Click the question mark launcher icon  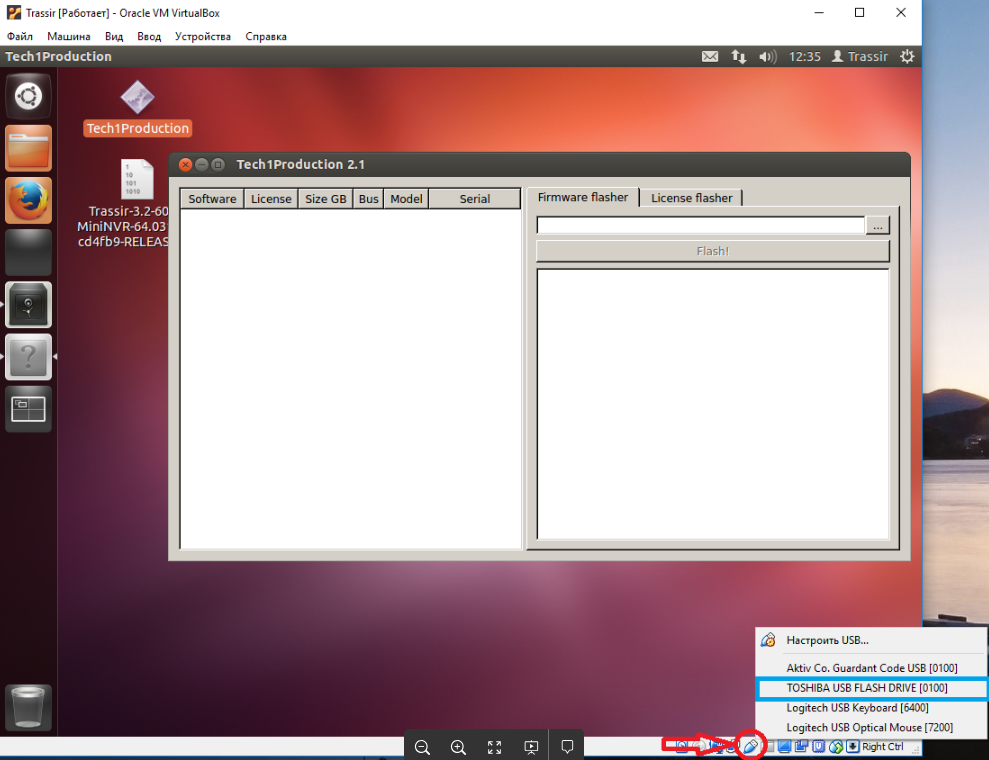(x=28, y=357)
